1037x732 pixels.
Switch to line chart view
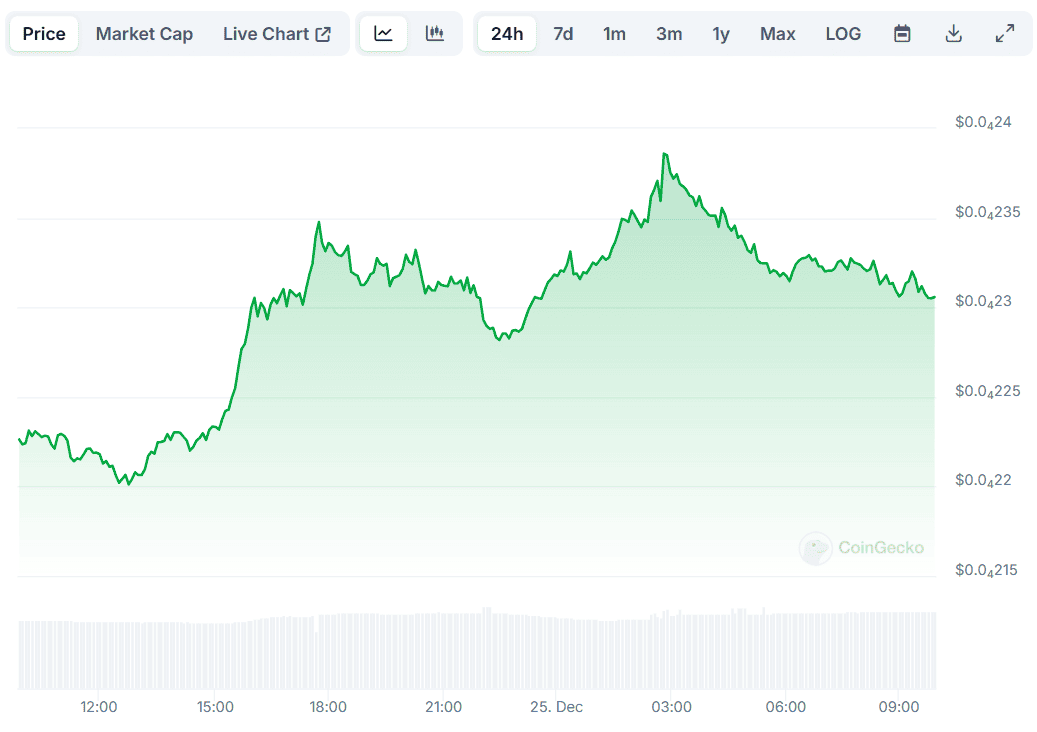[x=383, y=34]
